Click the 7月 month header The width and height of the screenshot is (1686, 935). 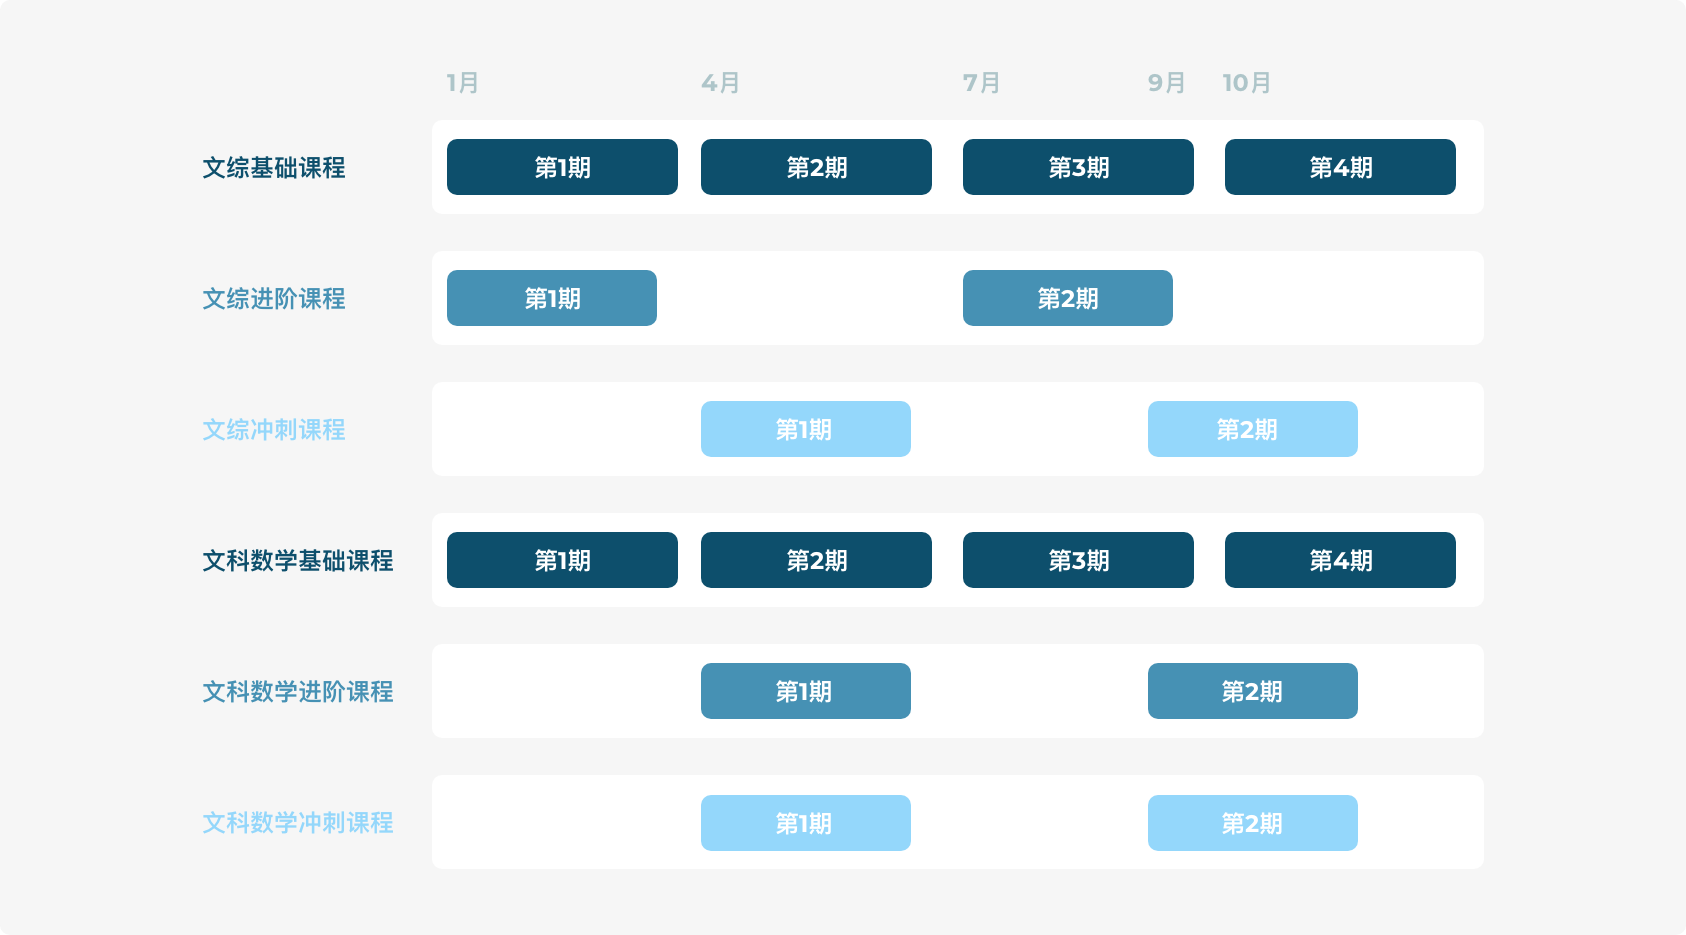[981, 83]
